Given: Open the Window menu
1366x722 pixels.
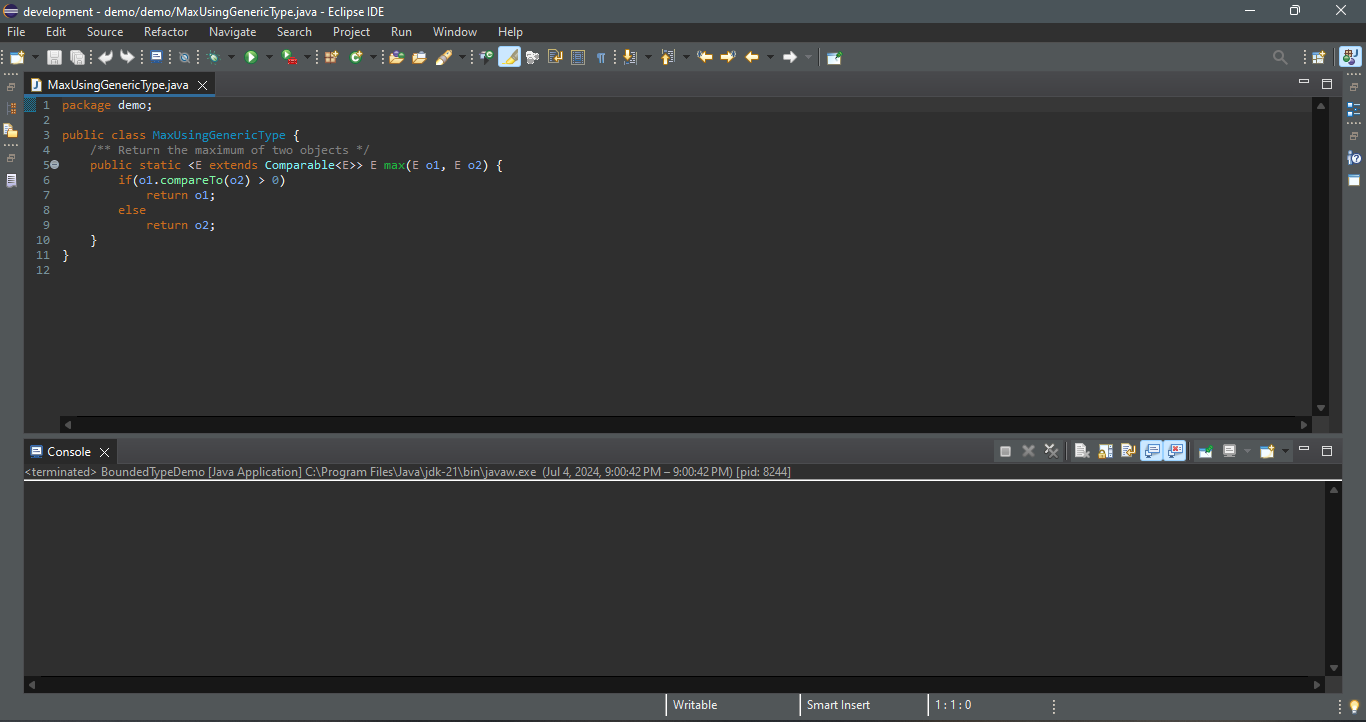Looking at the screenshot, I should point(455,32).
